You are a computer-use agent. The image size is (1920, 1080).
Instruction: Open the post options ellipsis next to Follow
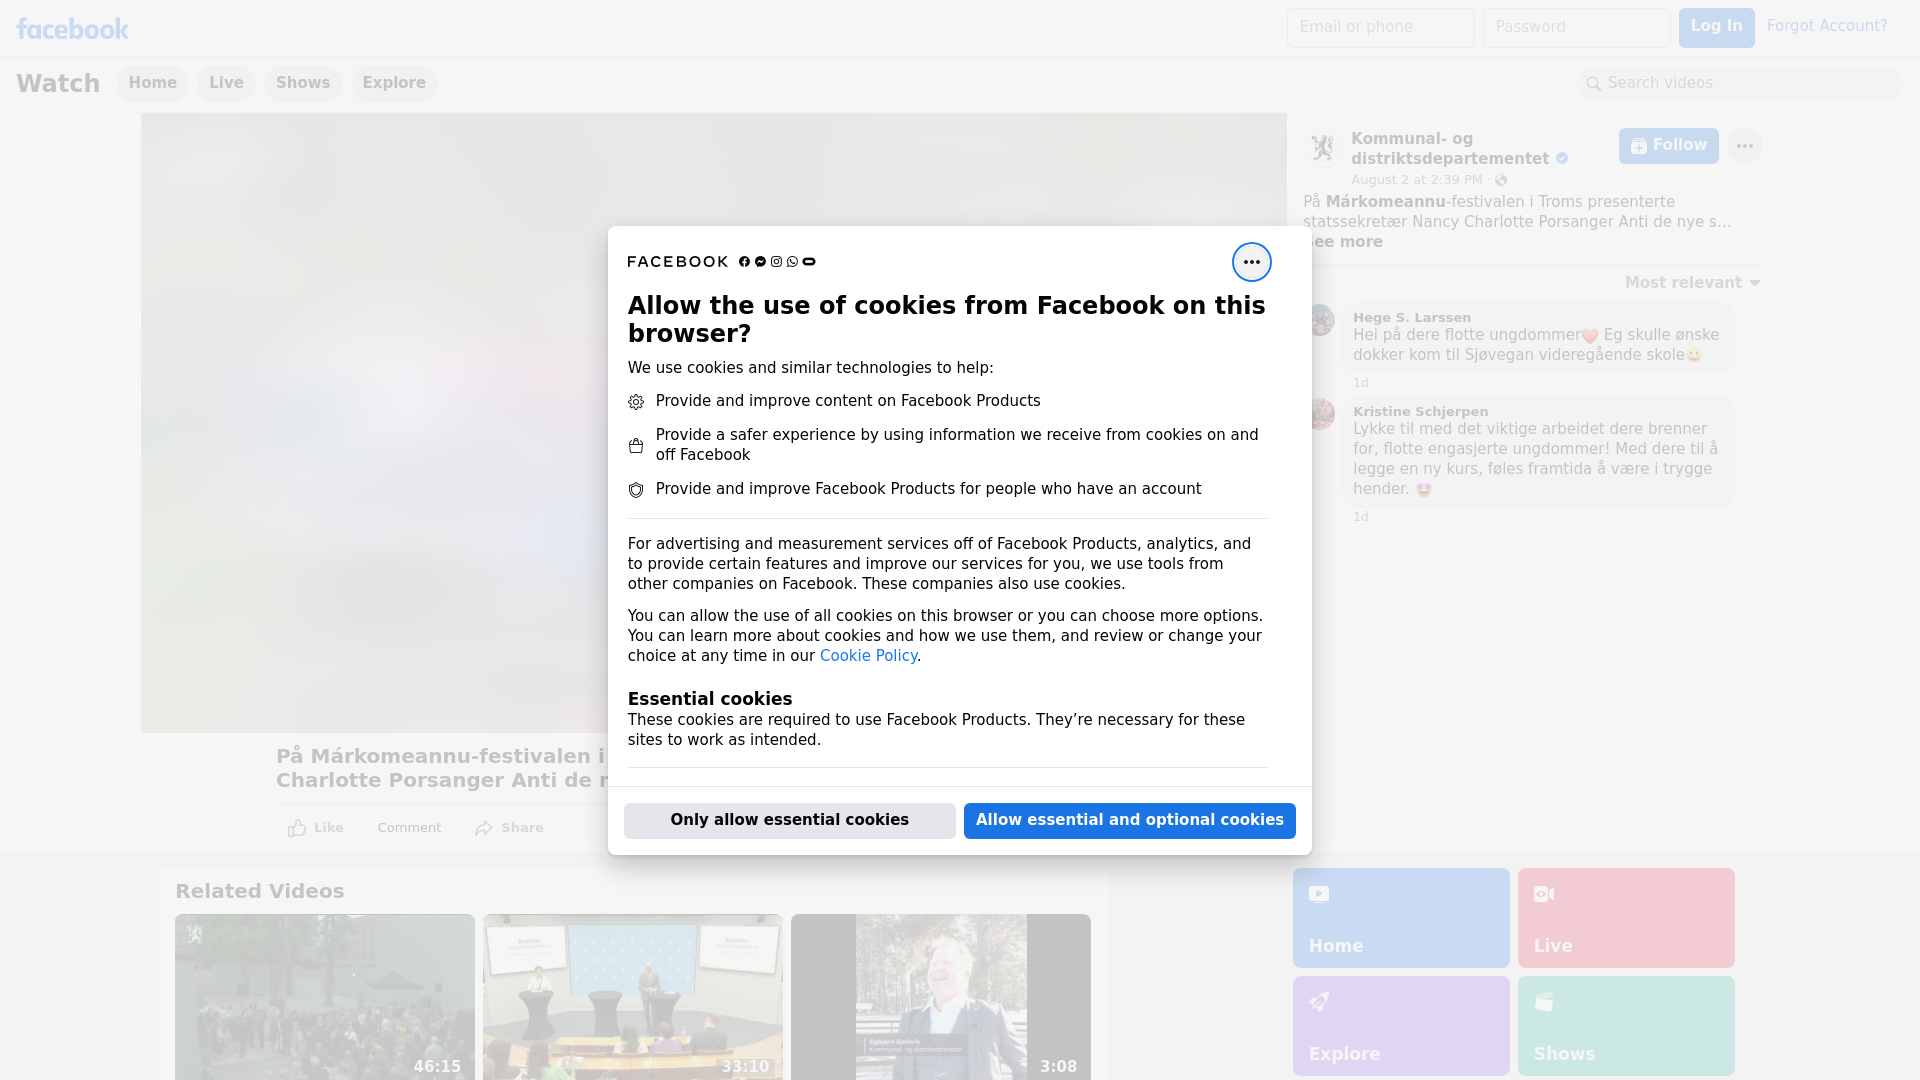coord(1744,146)
